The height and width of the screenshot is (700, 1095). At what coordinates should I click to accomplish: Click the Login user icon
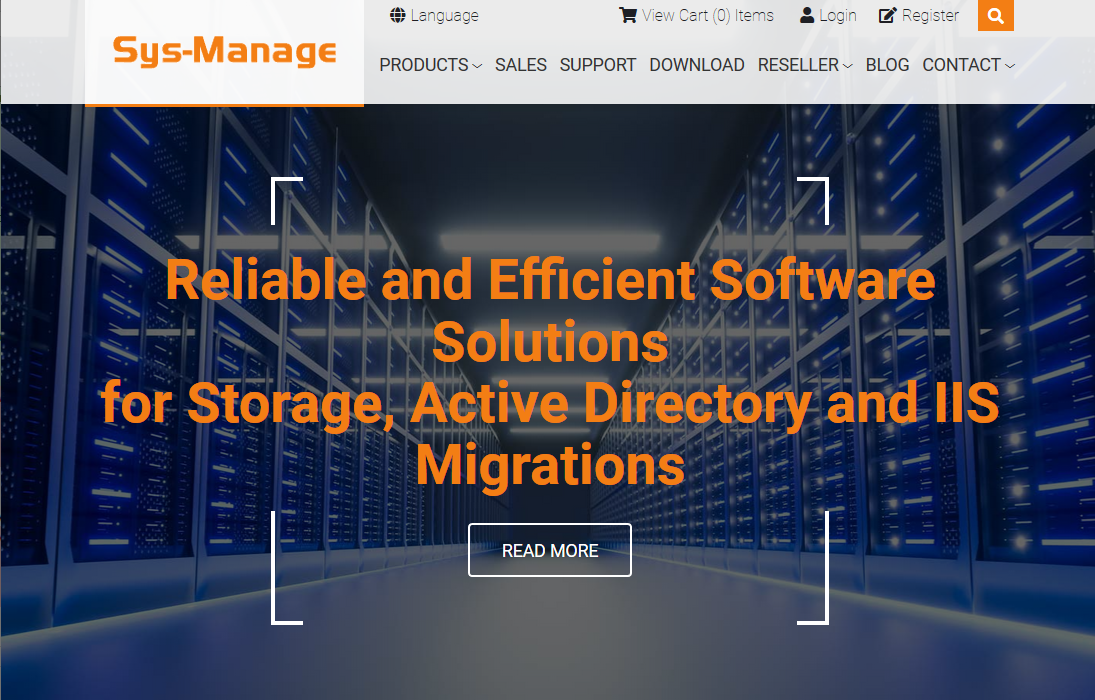806,14
